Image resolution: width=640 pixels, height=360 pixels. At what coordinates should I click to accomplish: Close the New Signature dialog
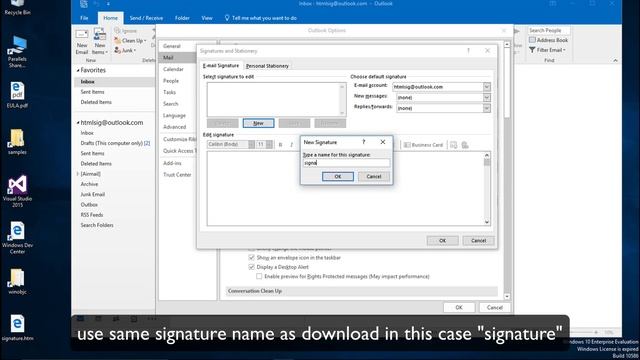click(x=383, y=142)
